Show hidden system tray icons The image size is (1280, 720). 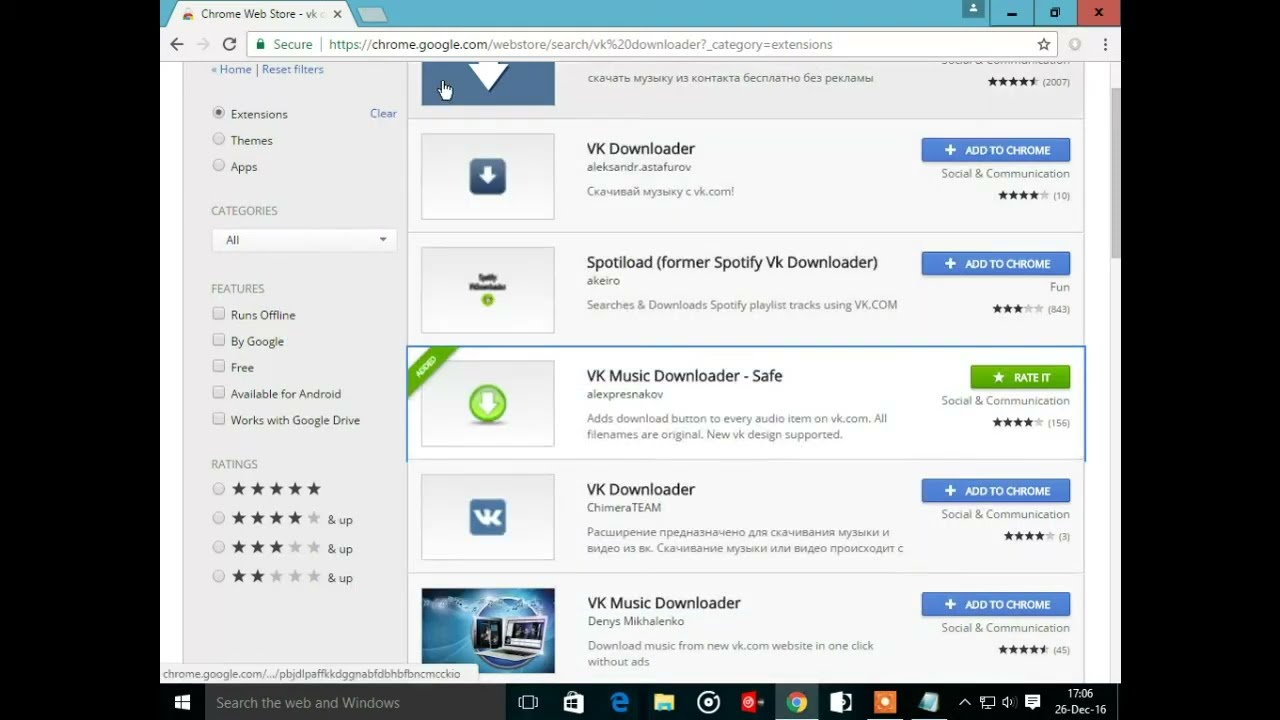pyautogui.click(x=965, y=702)
